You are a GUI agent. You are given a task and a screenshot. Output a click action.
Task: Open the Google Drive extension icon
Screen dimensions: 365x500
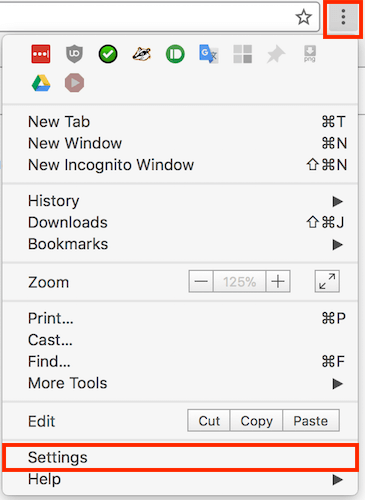coord(41,83)
